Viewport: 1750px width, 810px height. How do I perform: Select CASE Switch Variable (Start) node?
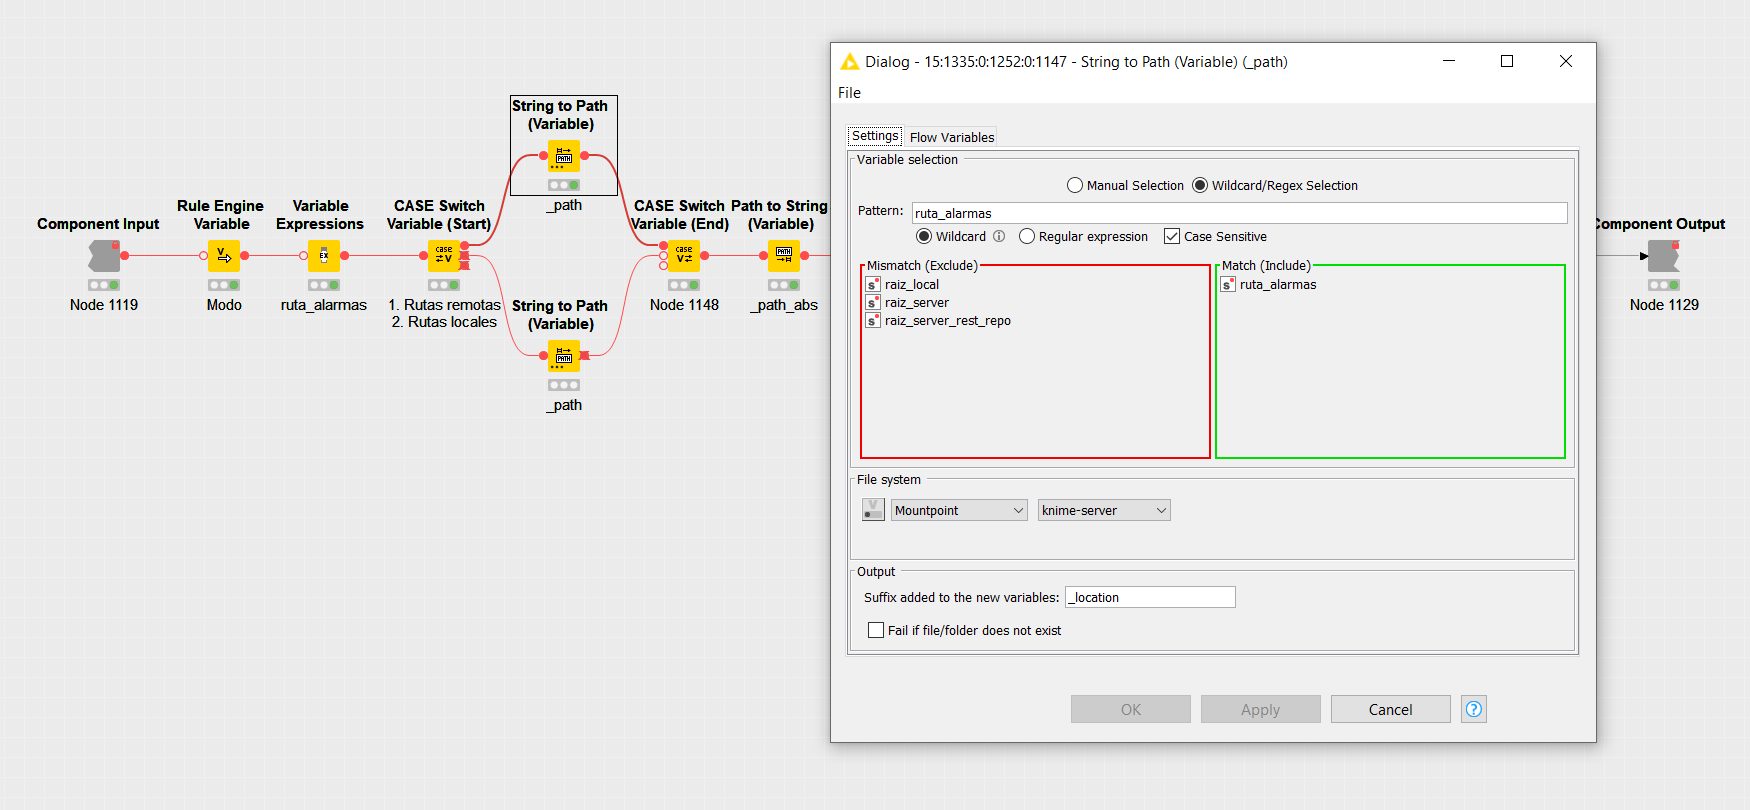click(443, 256)
